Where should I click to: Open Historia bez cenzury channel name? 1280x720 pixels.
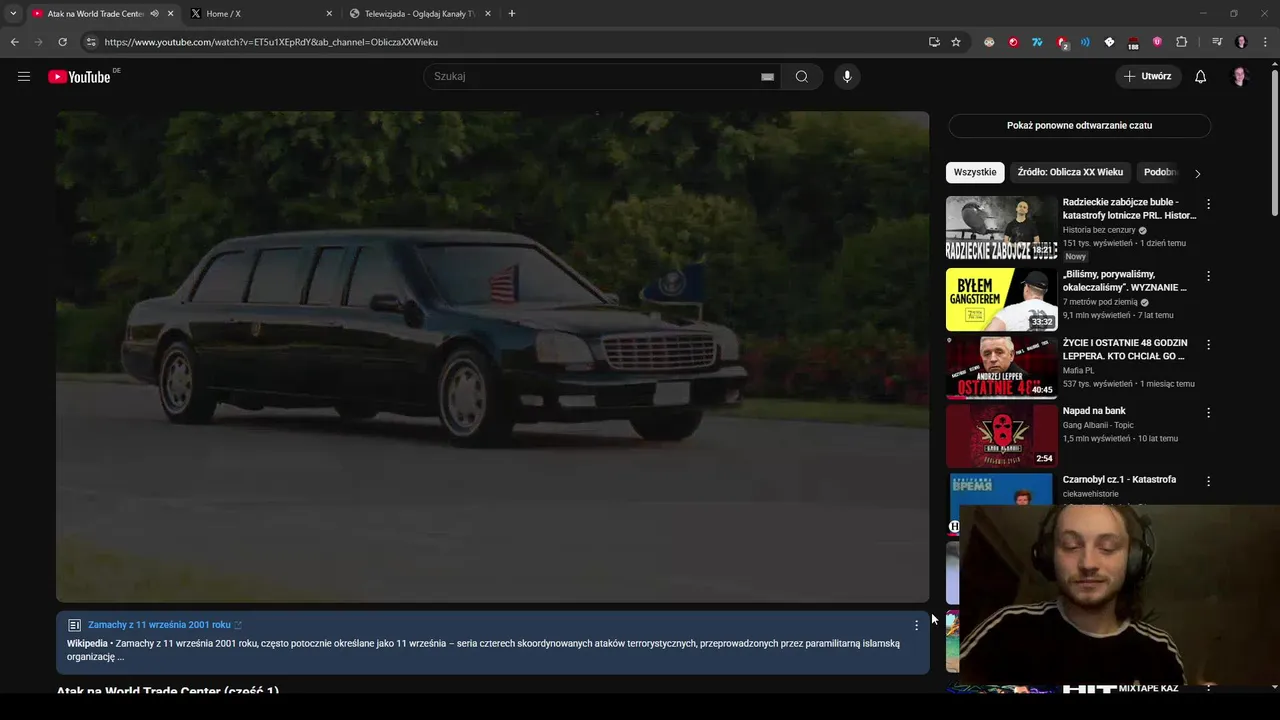click(x=1099, y=230)
